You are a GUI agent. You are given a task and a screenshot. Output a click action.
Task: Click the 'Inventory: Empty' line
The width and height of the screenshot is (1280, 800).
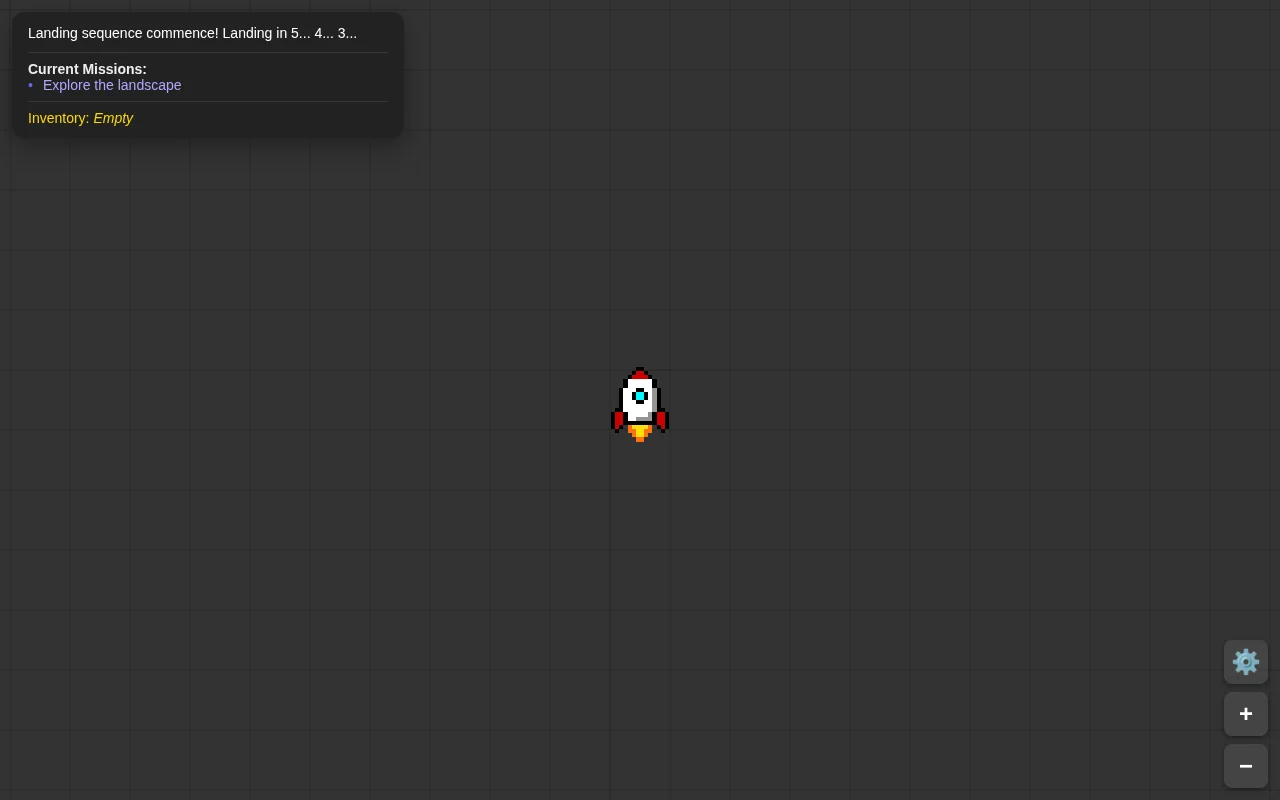(x=80, y=118)
